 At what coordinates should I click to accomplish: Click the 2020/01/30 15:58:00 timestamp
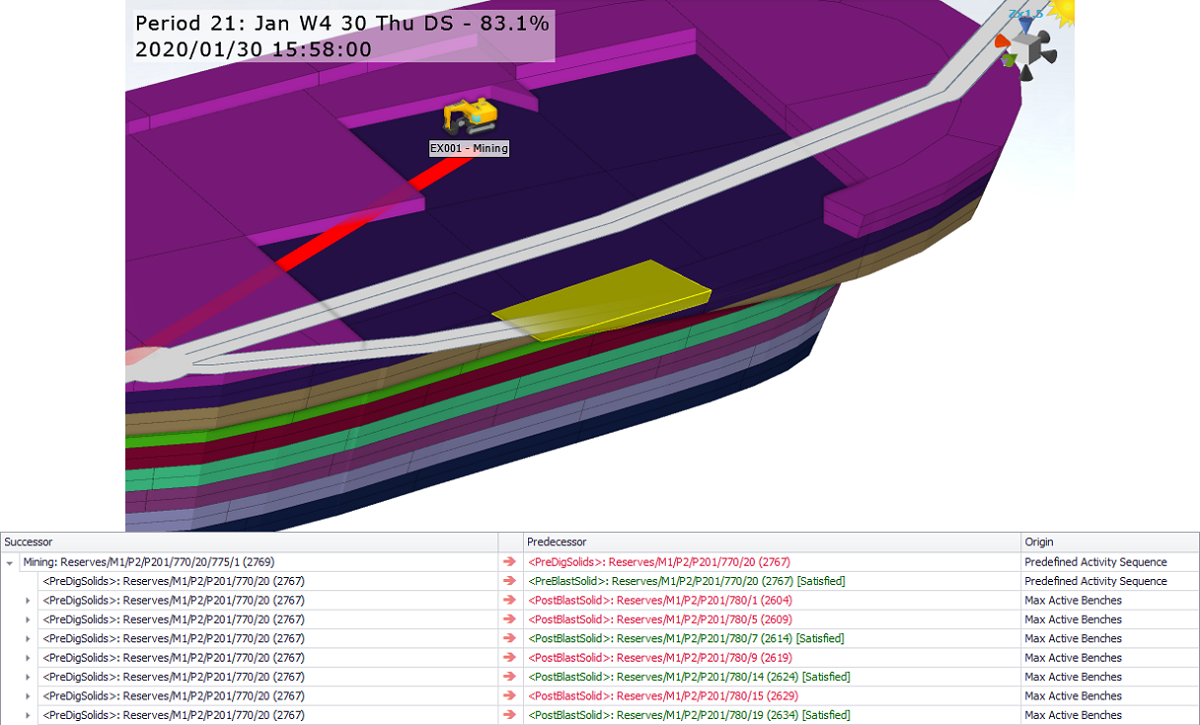pyautogui.click(x=253, y=49)
